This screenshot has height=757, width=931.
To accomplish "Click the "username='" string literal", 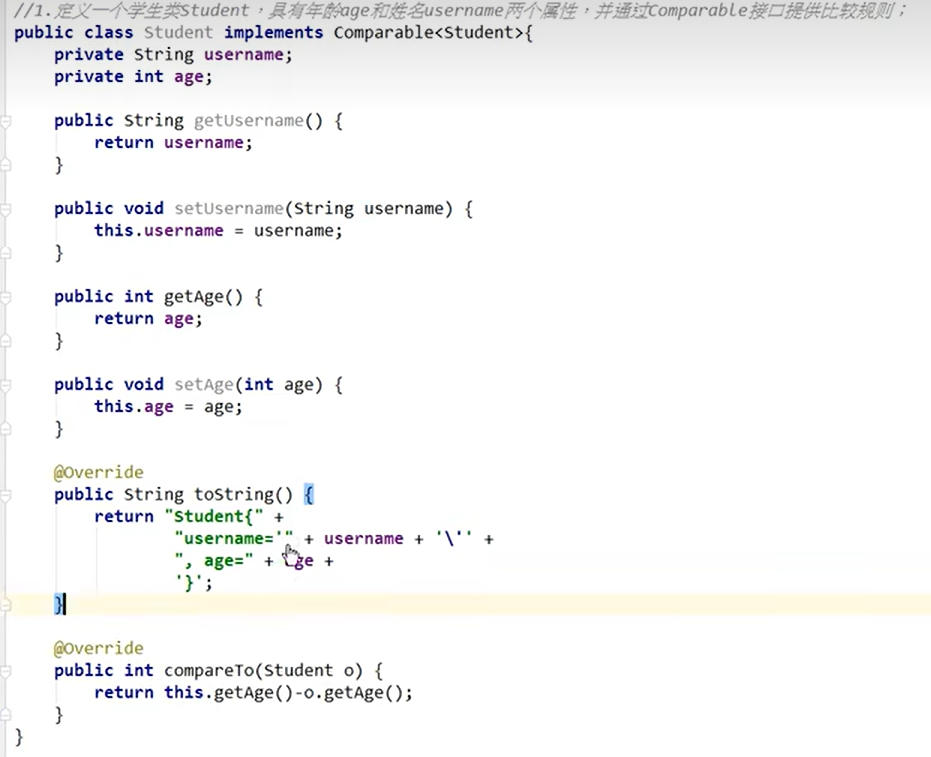I will coord(234,539).
